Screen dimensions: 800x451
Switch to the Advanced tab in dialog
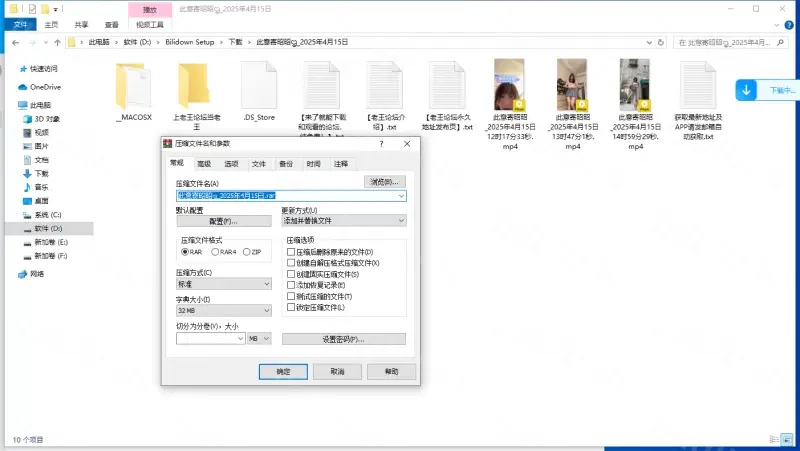(204, 164)
